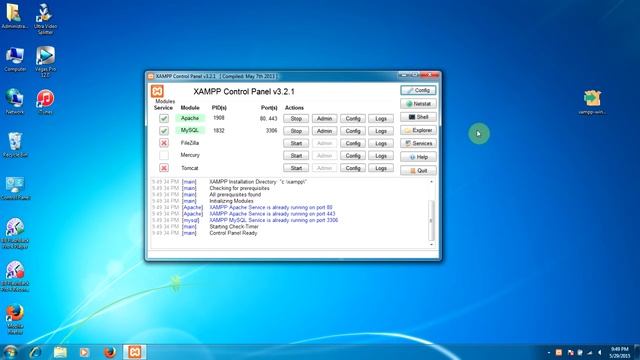Click the log line 'Control Panel Ready'
640x360 pixels.
click(233, 233)
